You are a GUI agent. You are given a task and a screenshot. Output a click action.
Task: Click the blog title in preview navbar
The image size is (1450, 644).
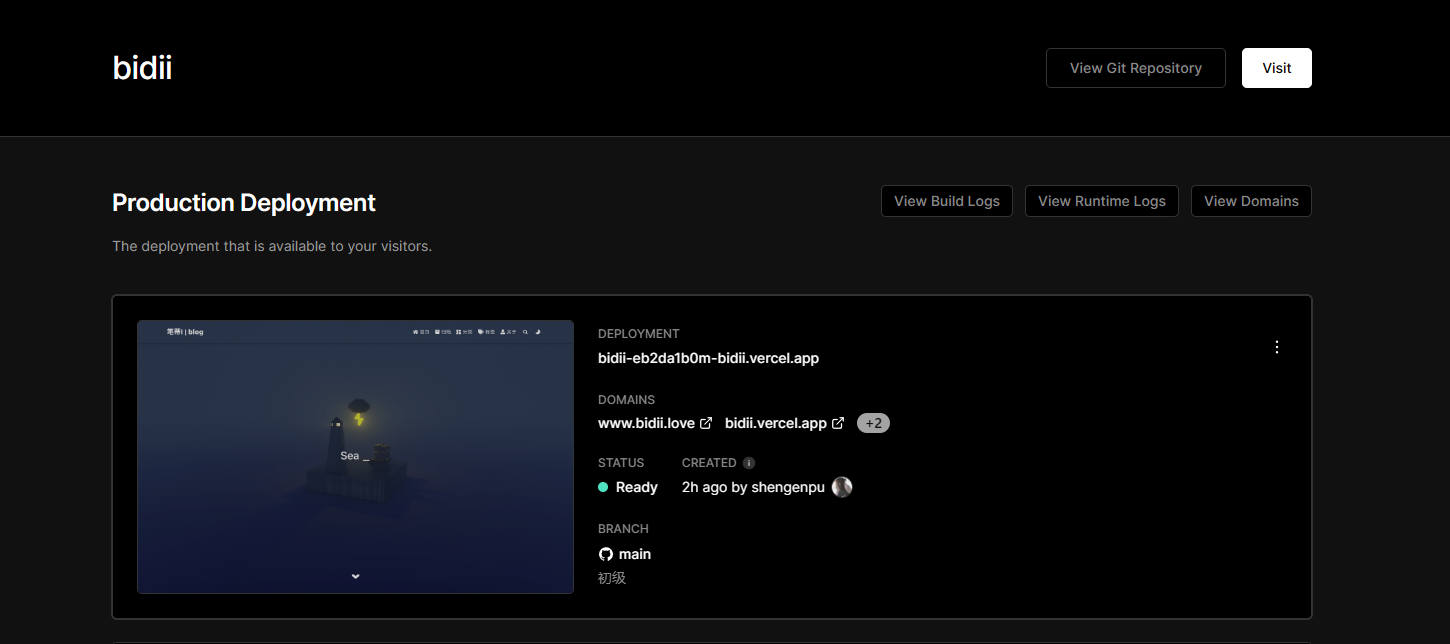coord(185,332)
